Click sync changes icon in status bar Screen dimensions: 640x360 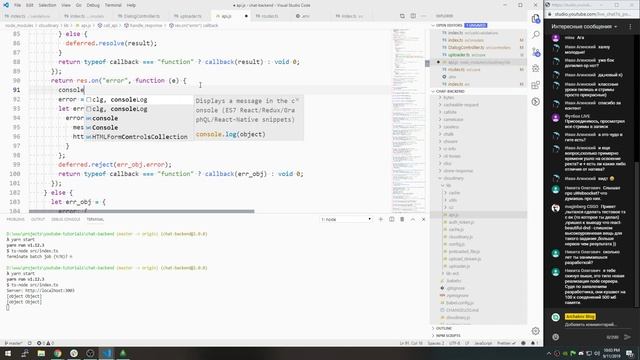pyautogui.click(x=29, y=343)
